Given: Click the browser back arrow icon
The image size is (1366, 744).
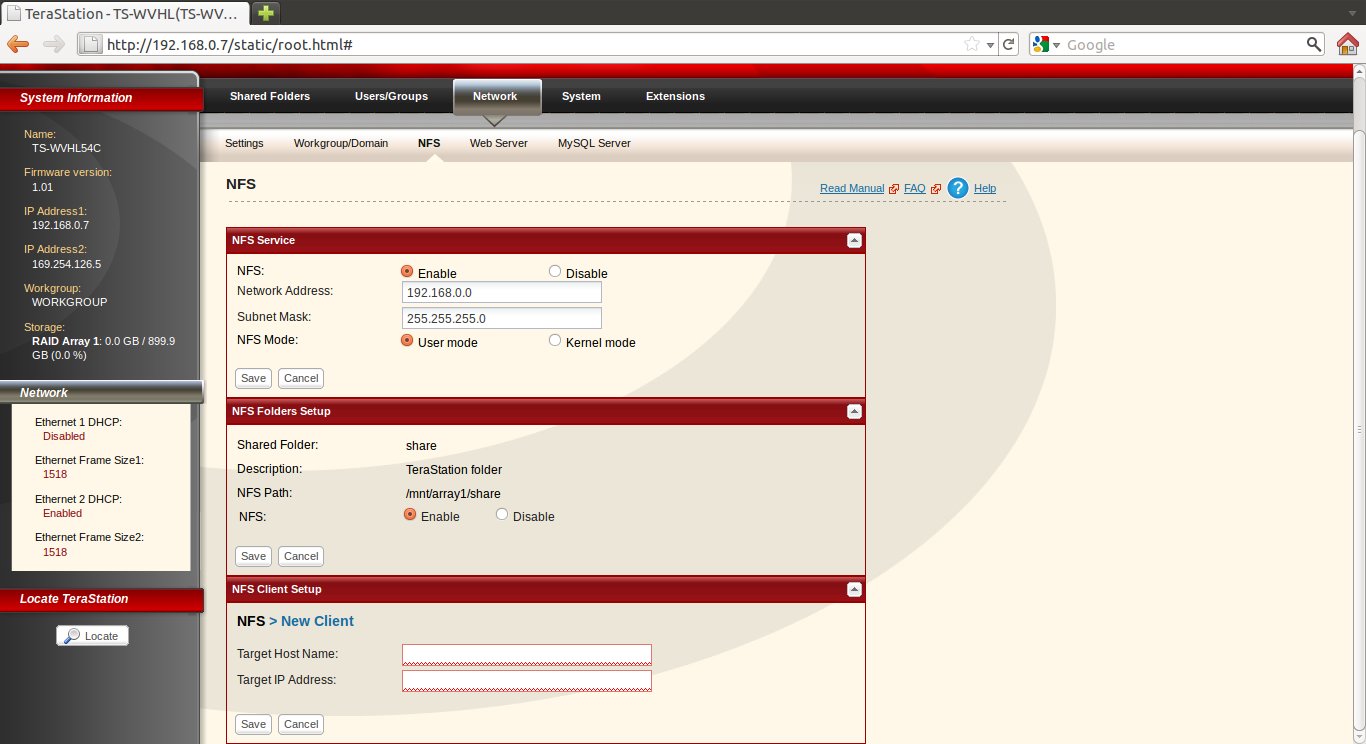Looking at the screenshot, I should pos(18,44).
